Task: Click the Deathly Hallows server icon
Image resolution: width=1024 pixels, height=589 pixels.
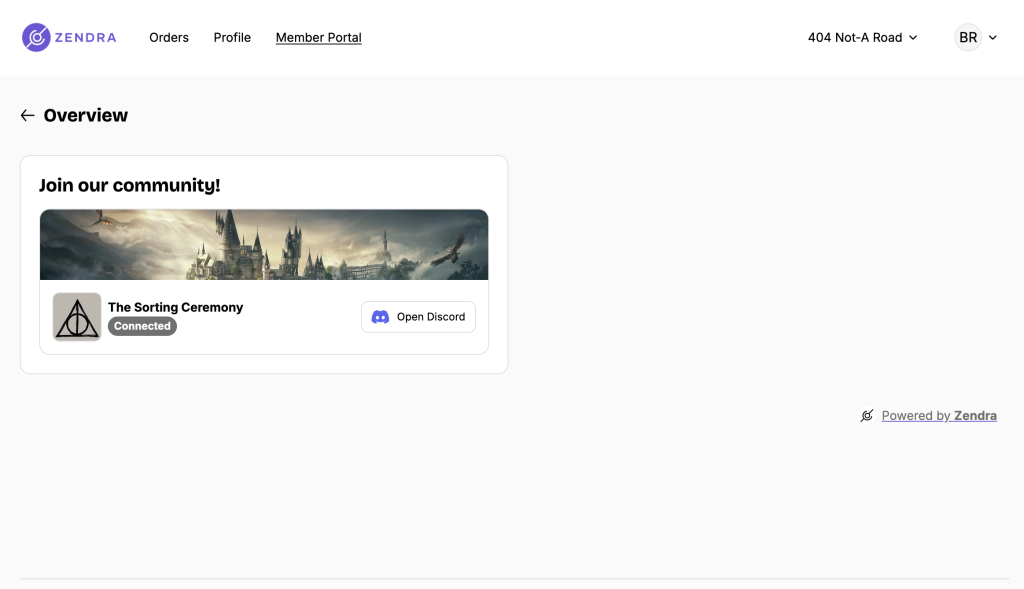Action: tap(77, 317)
